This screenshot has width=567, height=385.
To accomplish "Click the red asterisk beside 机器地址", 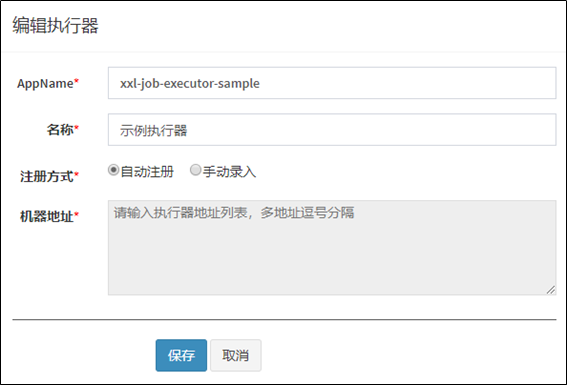I will tap(76, 213).
